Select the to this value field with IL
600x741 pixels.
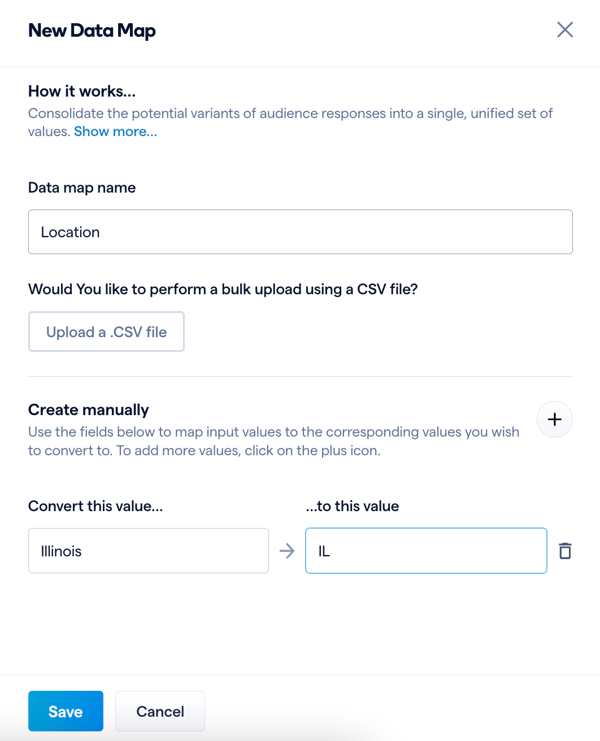click(x=426, y=551)
